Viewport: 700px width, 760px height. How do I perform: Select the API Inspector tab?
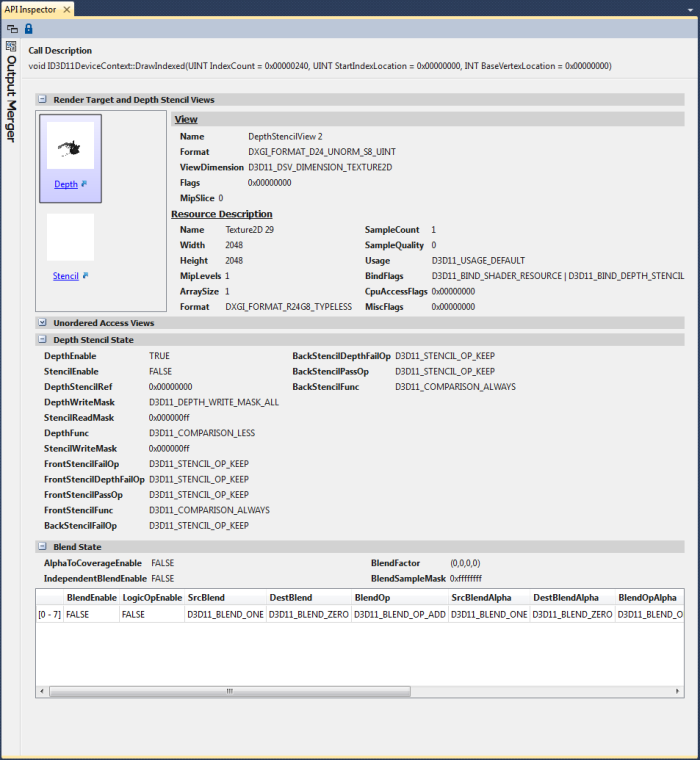point(30,9)
